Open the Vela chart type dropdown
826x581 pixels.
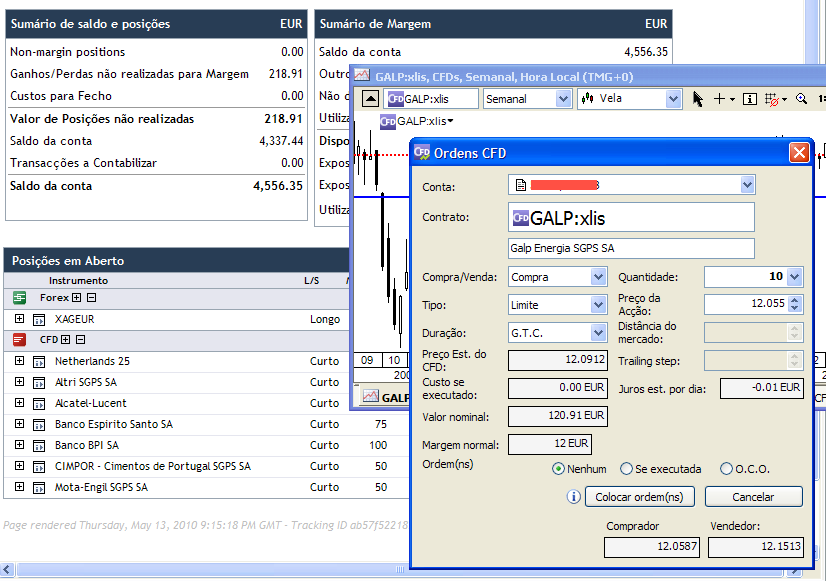coord(673,99)
